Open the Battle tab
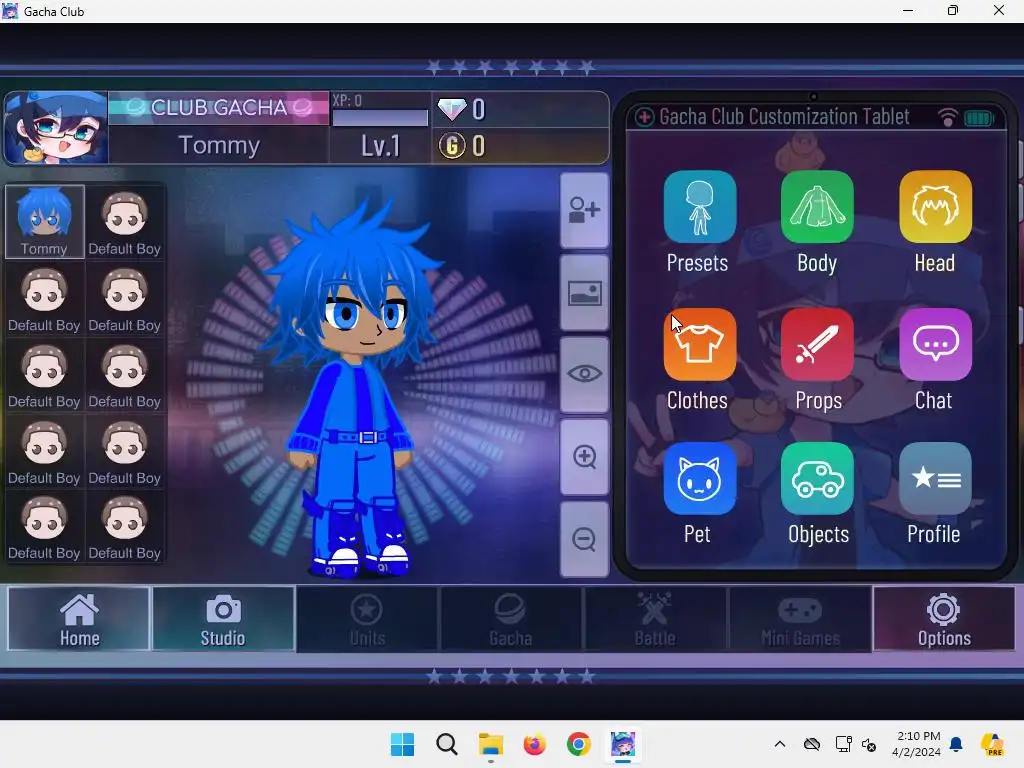This screenshot has height=768, width=1024. (x=655, y=619)
